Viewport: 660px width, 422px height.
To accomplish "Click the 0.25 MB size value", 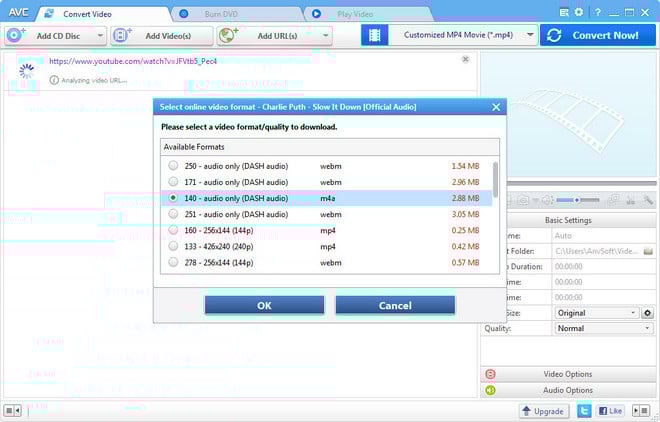I will point(465,231).
